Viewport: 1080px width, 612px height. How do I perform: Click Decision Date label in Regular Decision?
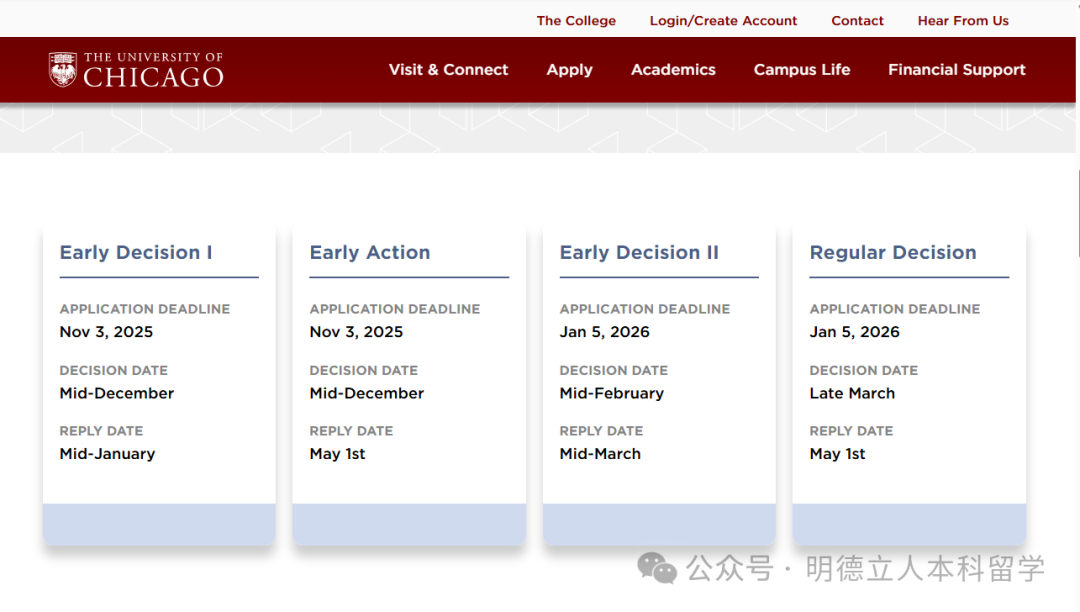[x=864, y=370]
